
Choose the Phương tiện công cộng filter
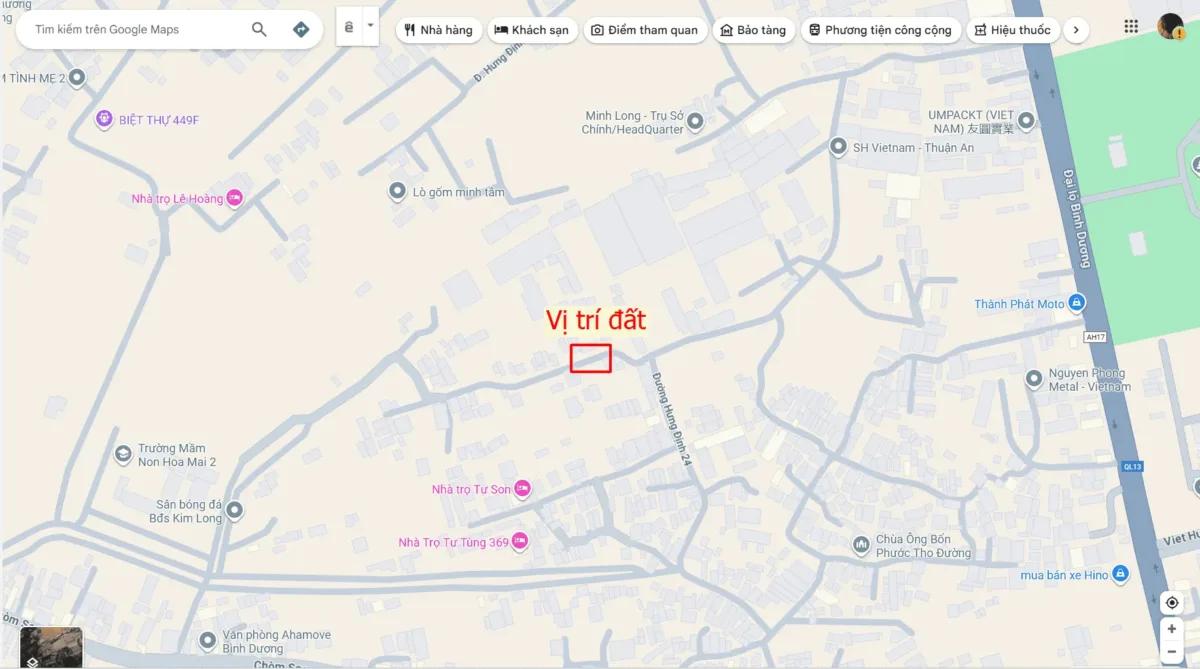click(881, 30)
